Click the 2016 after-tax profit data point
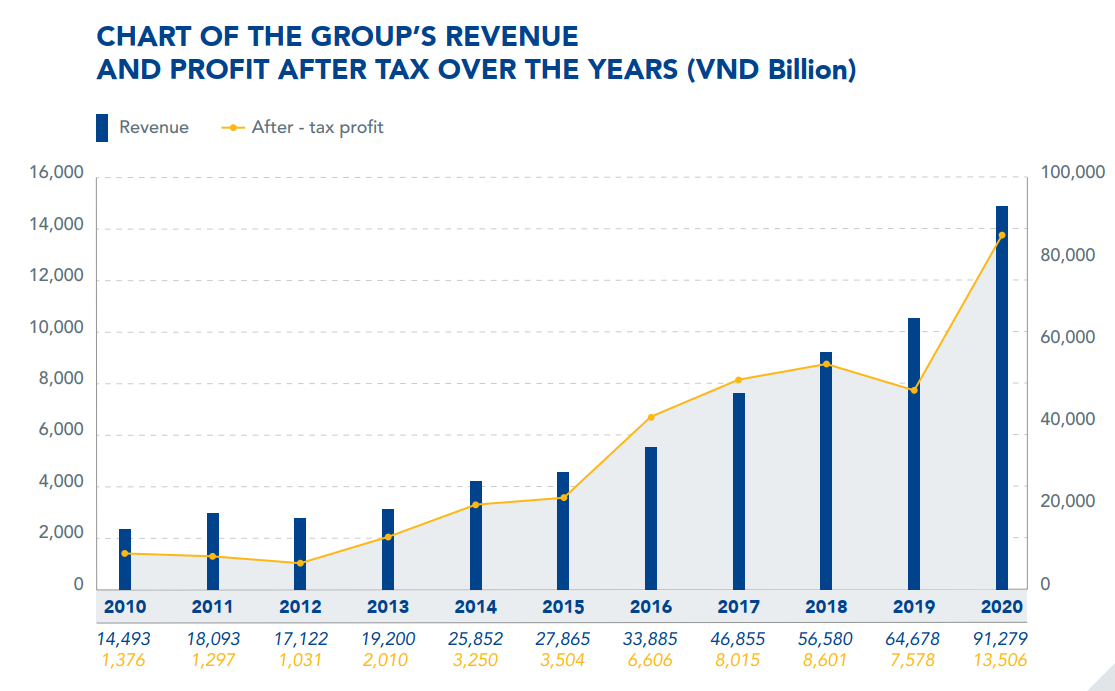The height and width of the screenshot is (691, 1115). pyautogui.click(x=651, y=417)
